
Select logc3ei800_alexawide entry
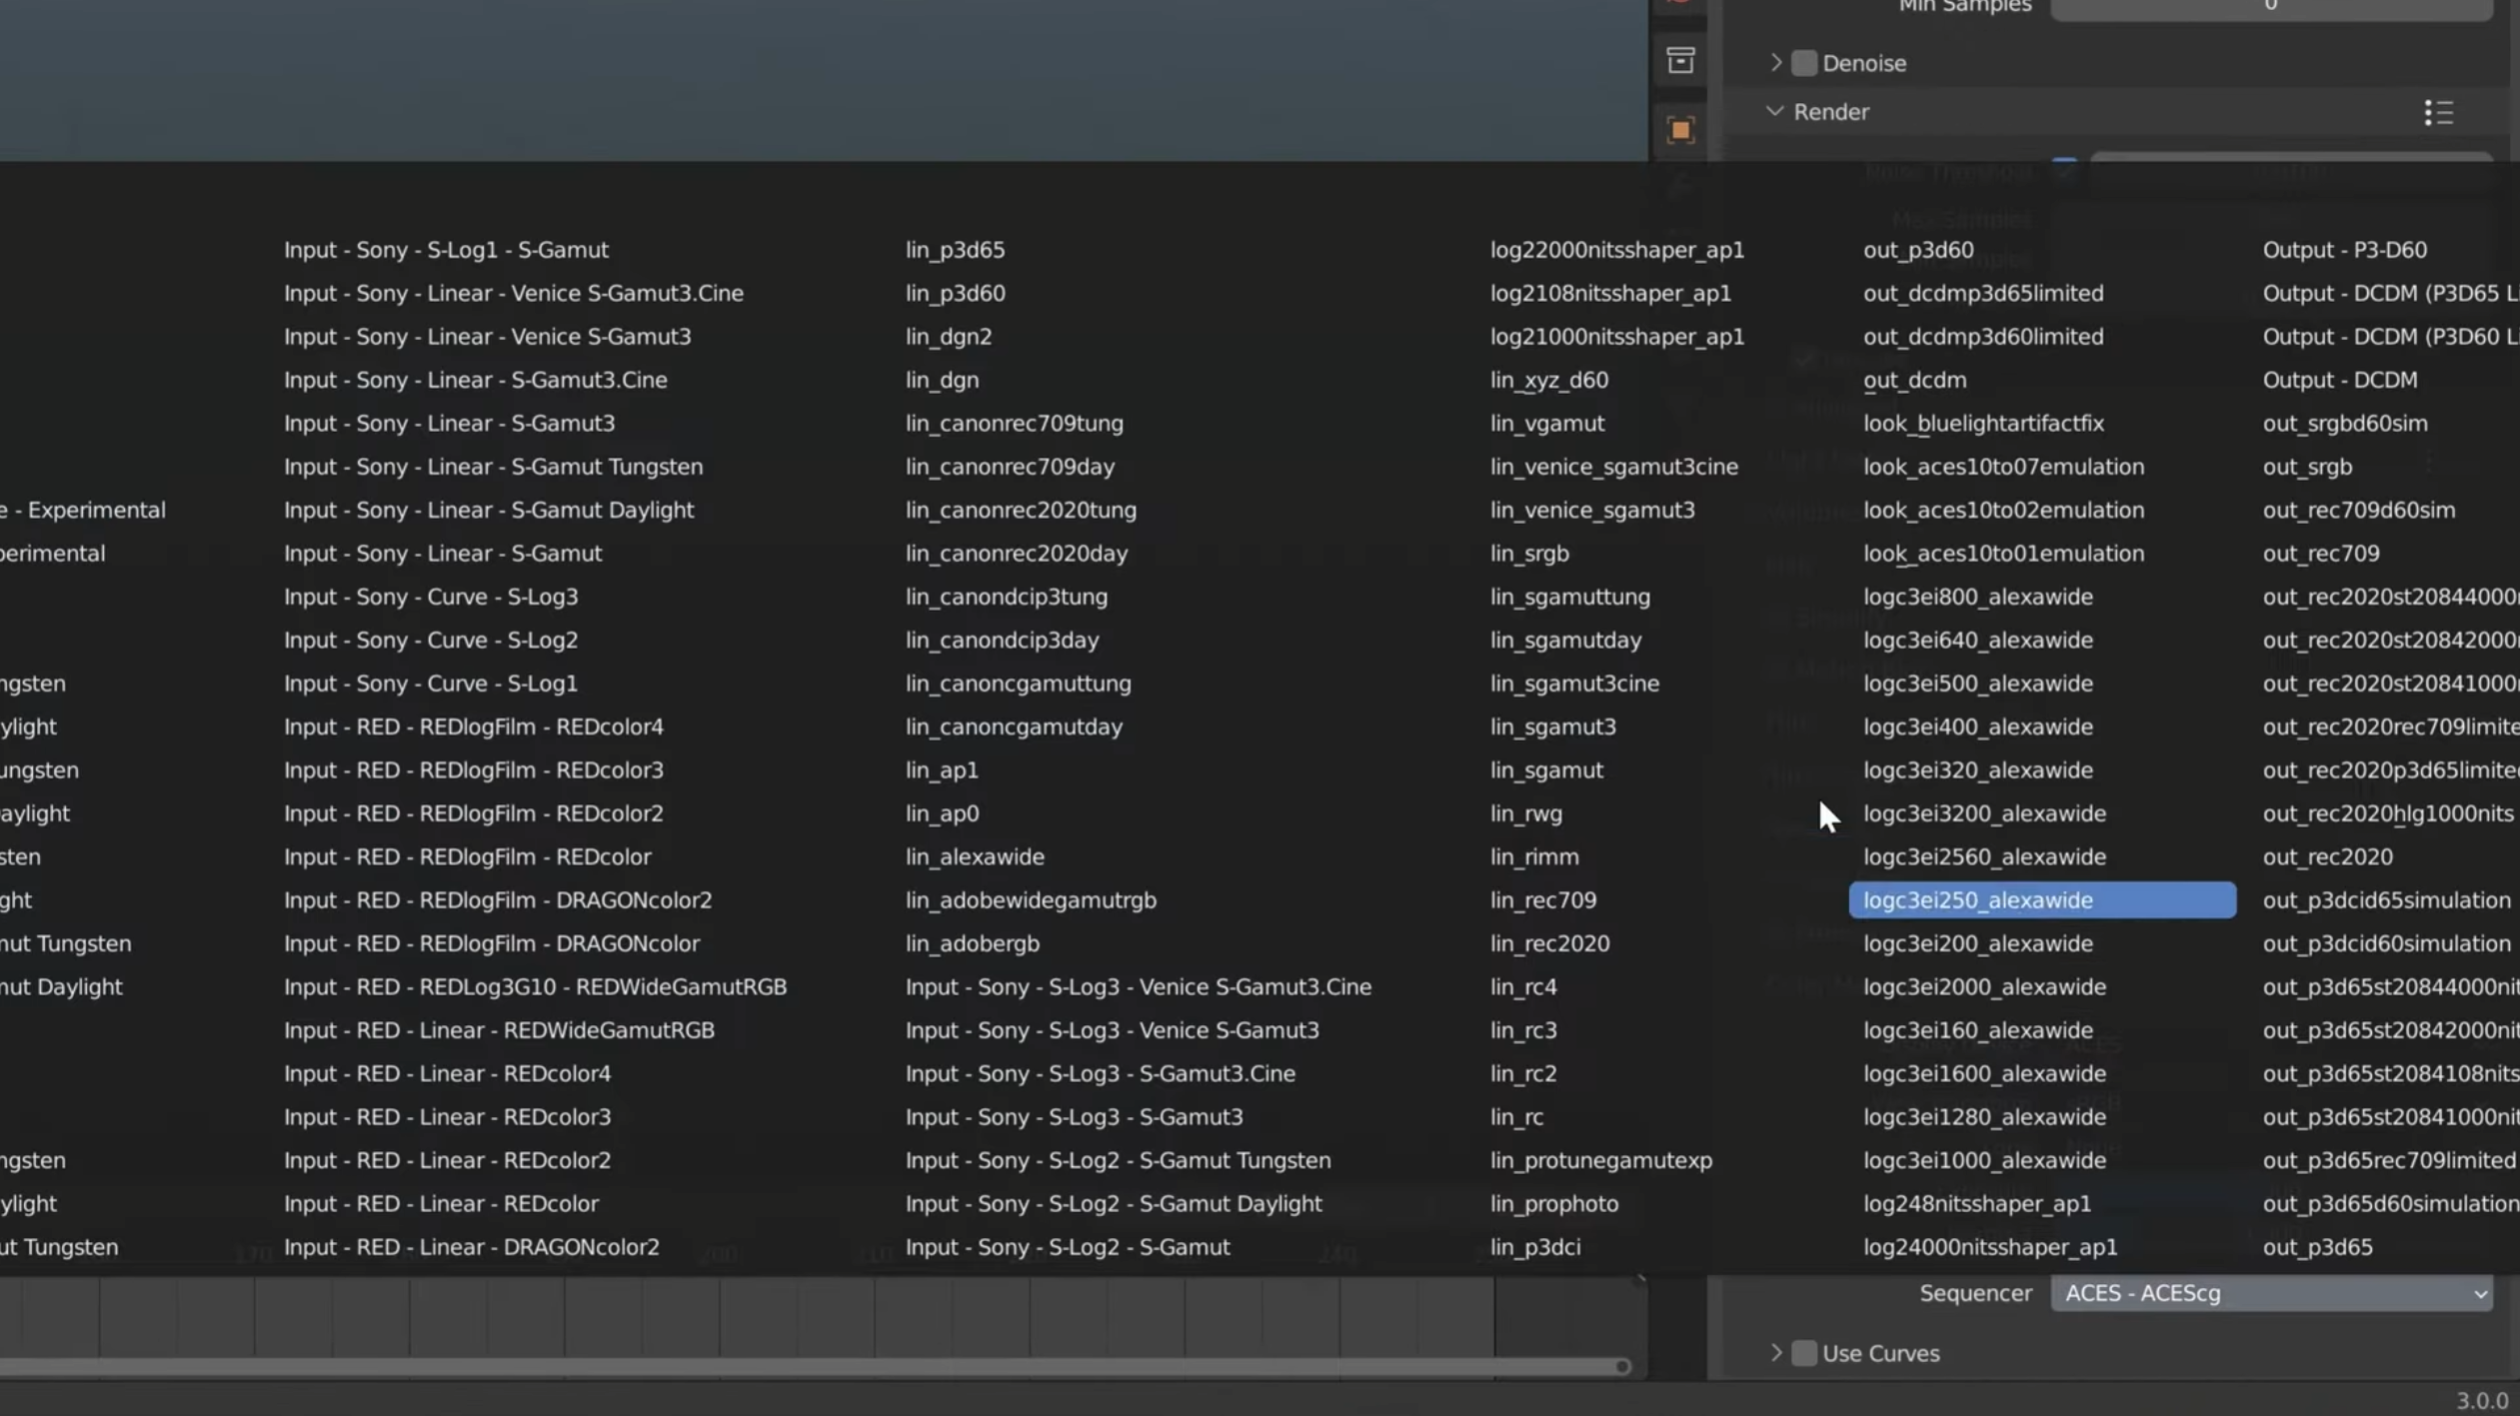(x=1978, y=597)
